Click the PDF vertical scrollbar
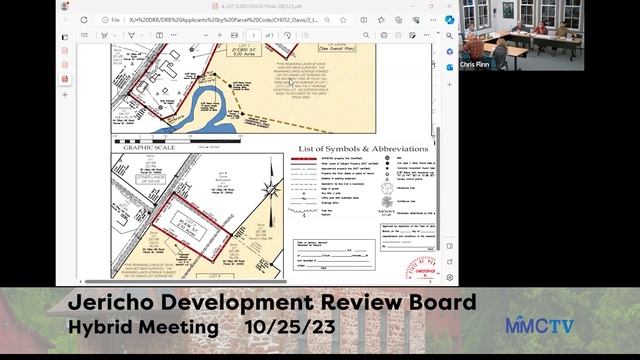The image size is (640, 360). click(x=438, y=188)
